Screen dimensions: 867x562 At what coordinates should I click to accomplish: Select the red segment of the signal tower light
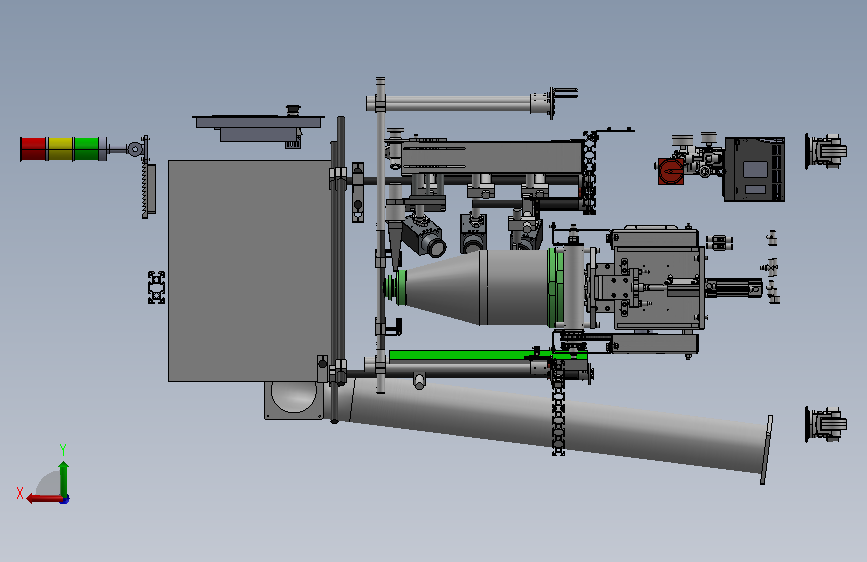[33, 149]
